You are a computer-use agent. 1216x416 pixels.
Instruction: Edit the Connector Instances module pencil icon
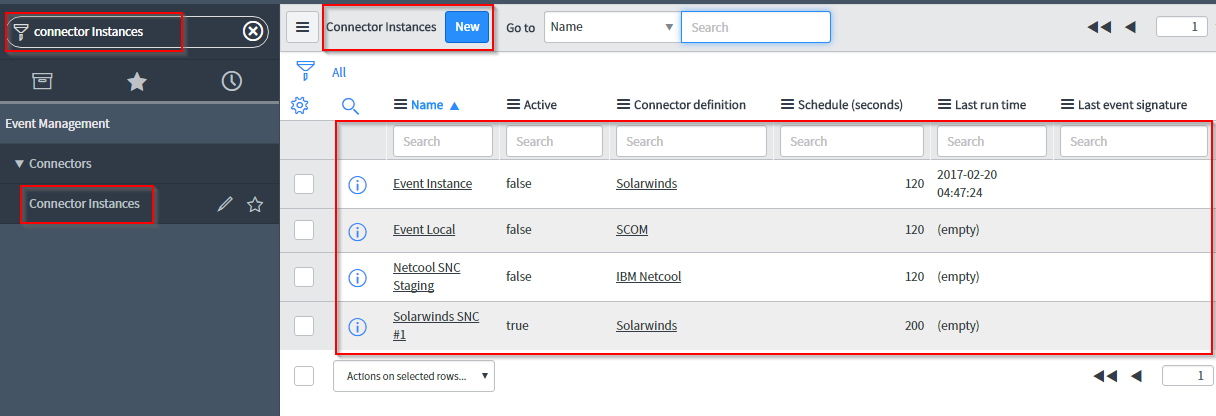tap(225, 204)
